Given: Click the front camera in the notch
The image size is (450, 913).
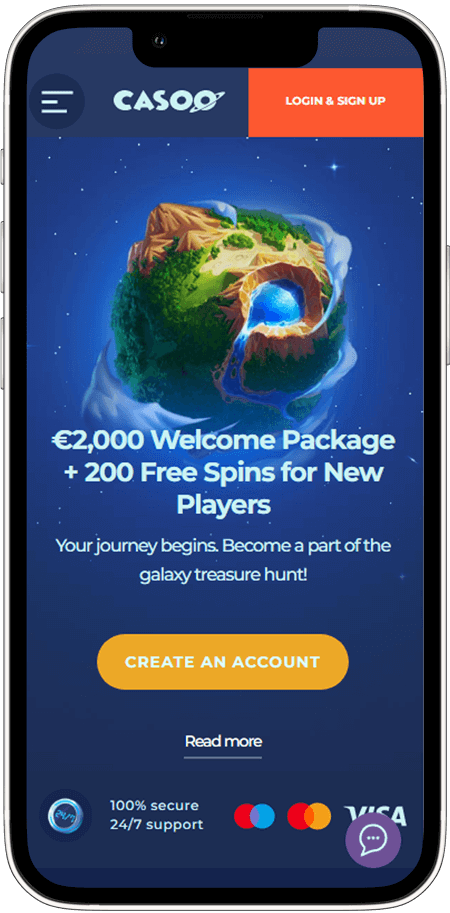Looking at the screenshot, I should [x=159, y=41].
